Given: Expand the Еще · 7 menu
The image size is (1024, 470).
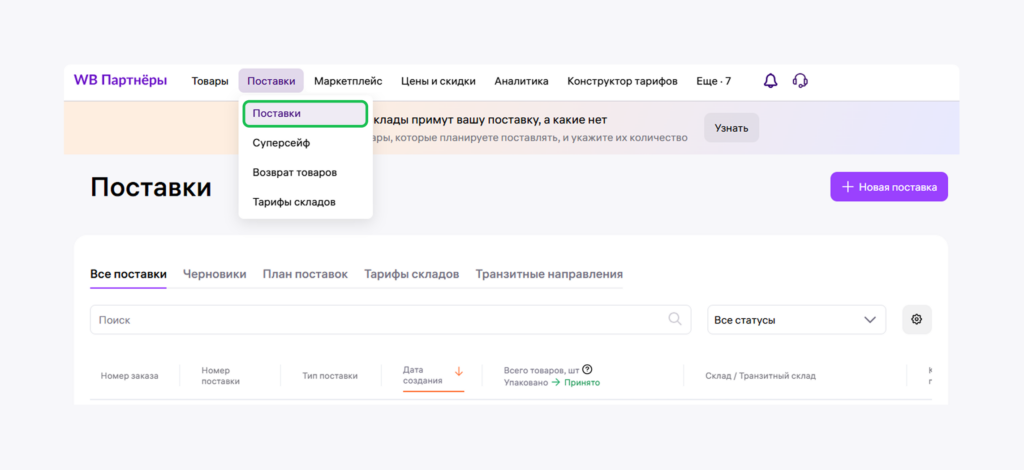Looking at the screenshot, I should [x=714, y=81].
